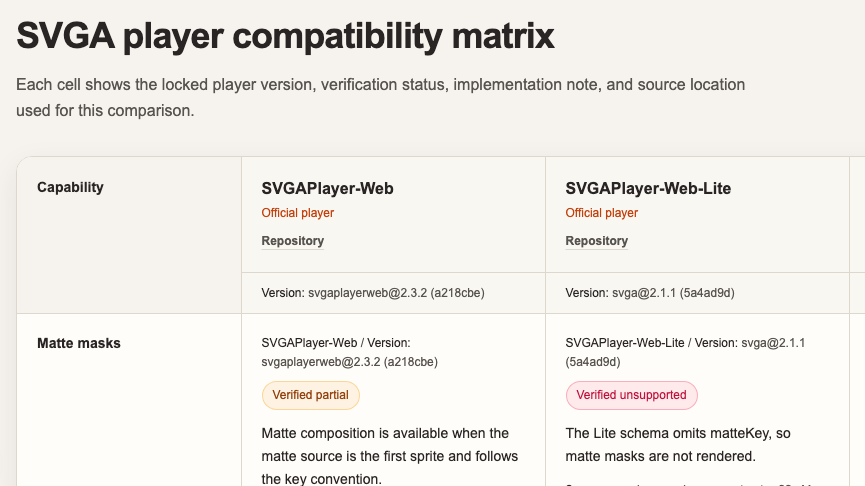Viewport: 865px width, 486px height.
Task: Click the 'Matte composition is available' note
Action: tap(389, 456)
